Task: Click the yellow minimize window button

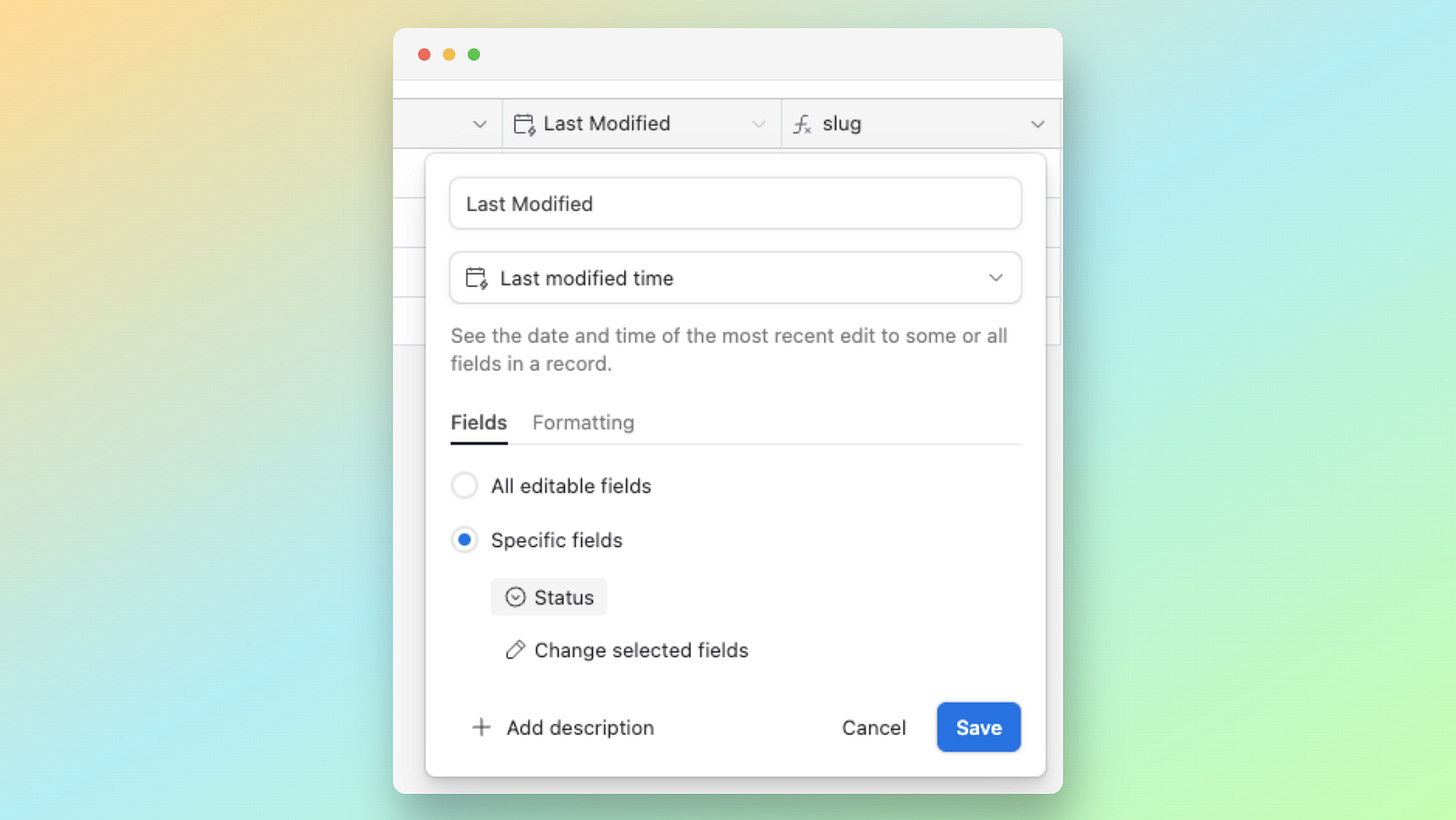Action: (x=449, y=54)
